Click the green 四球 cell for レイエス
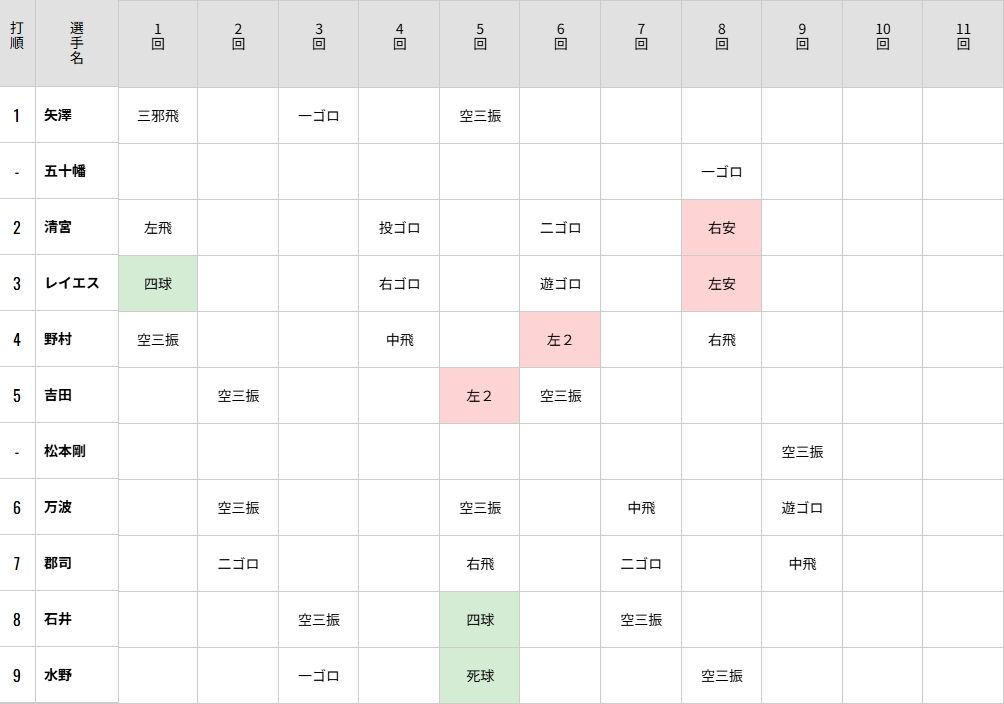Image resolution: width=1004 pixels, height=704 pixels. click(x=158, y=283)
